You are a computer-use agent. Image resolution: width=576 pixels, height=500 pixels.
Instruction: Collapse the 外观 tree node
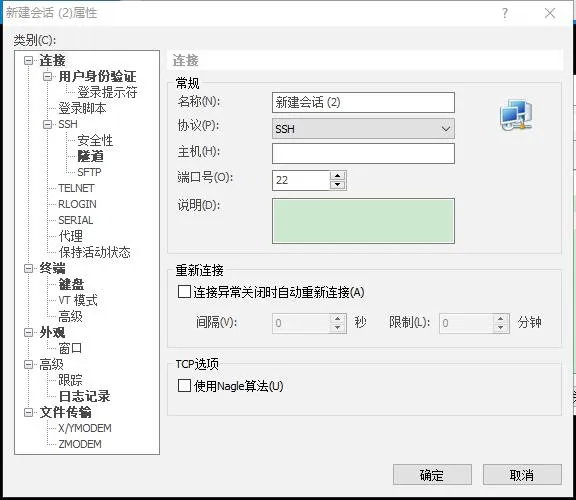point(29,332)
